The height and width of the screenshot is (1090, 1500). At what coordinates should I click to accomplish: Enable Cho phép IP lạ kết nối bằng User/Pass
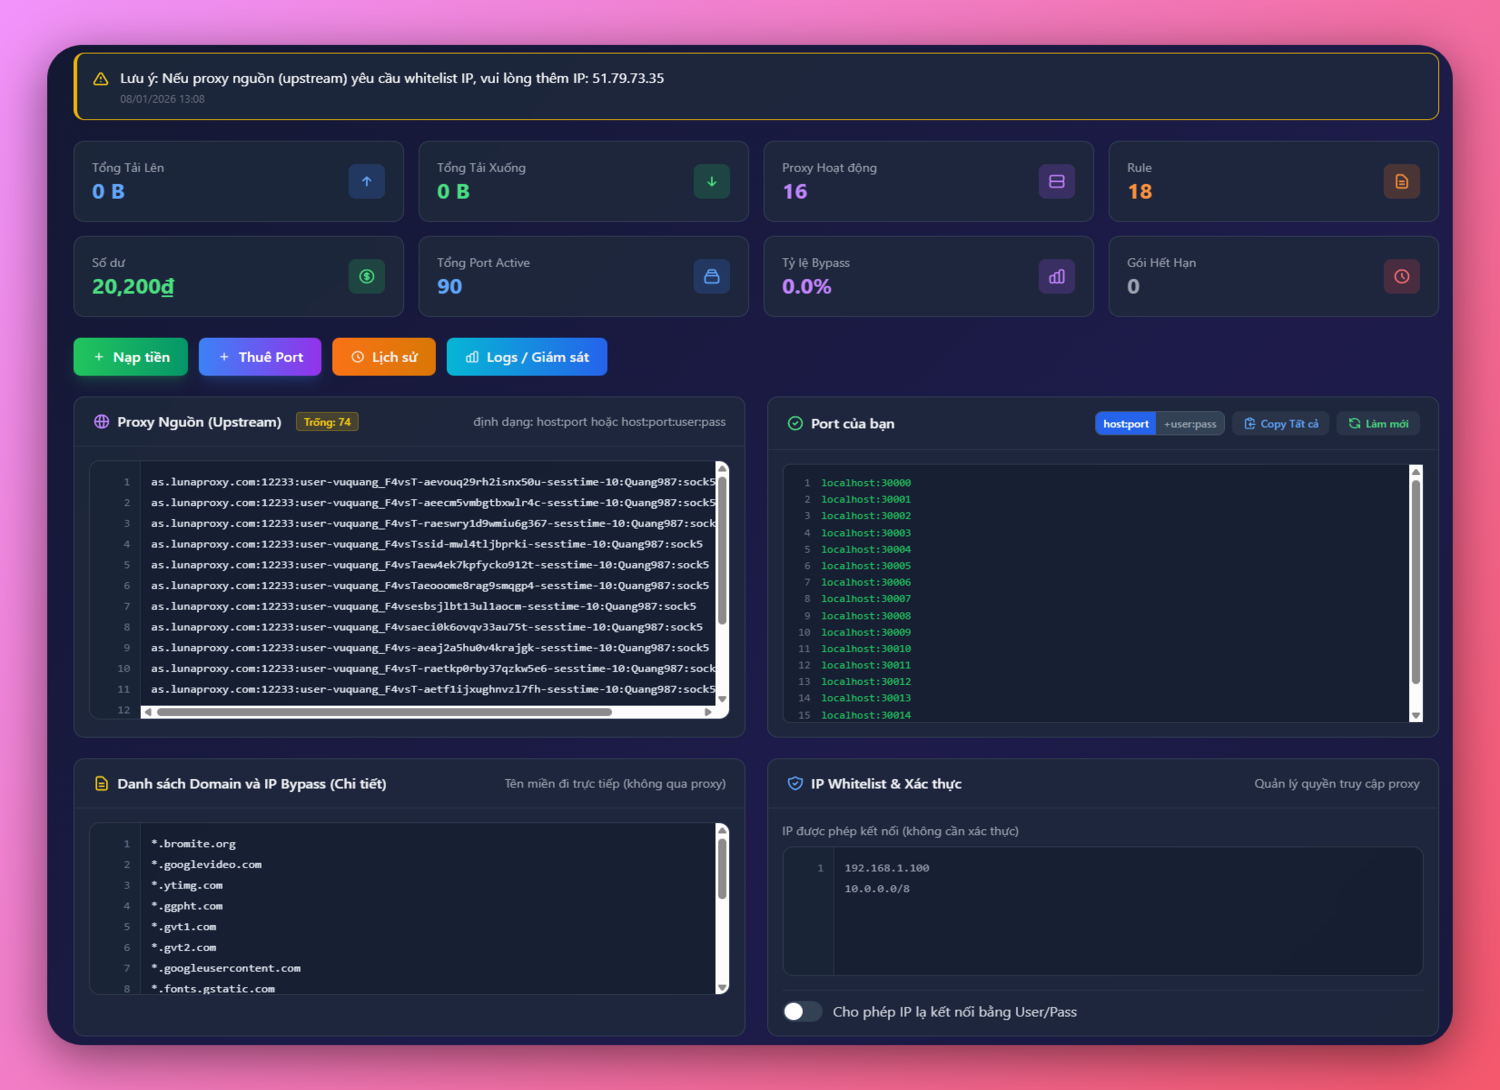[801, 1011]
